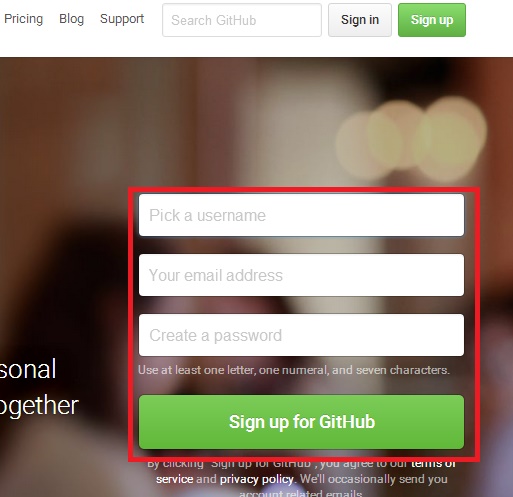This screenshot has width=513, height=497.
Task: Open the terms of service link
Action: tap(433, 464)
